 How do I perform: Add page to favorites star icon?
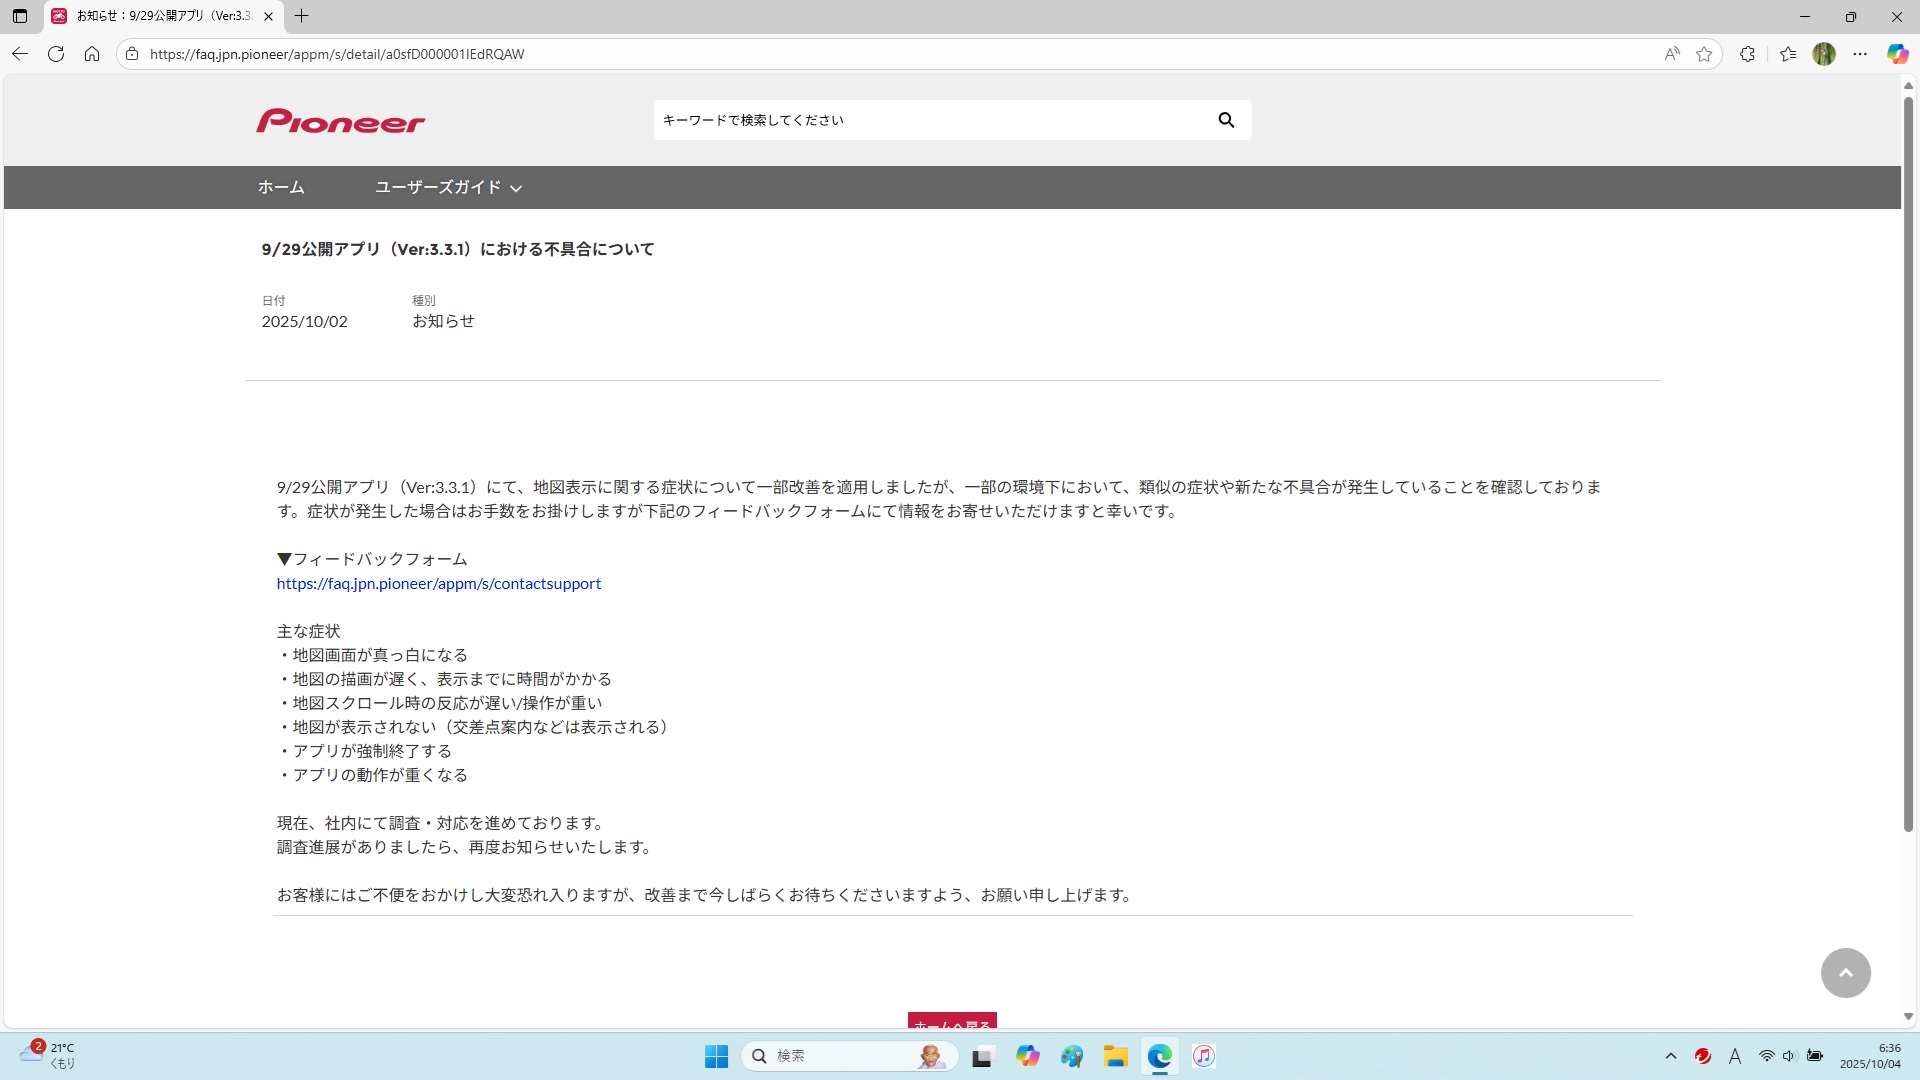click(x=1704, y=54)
